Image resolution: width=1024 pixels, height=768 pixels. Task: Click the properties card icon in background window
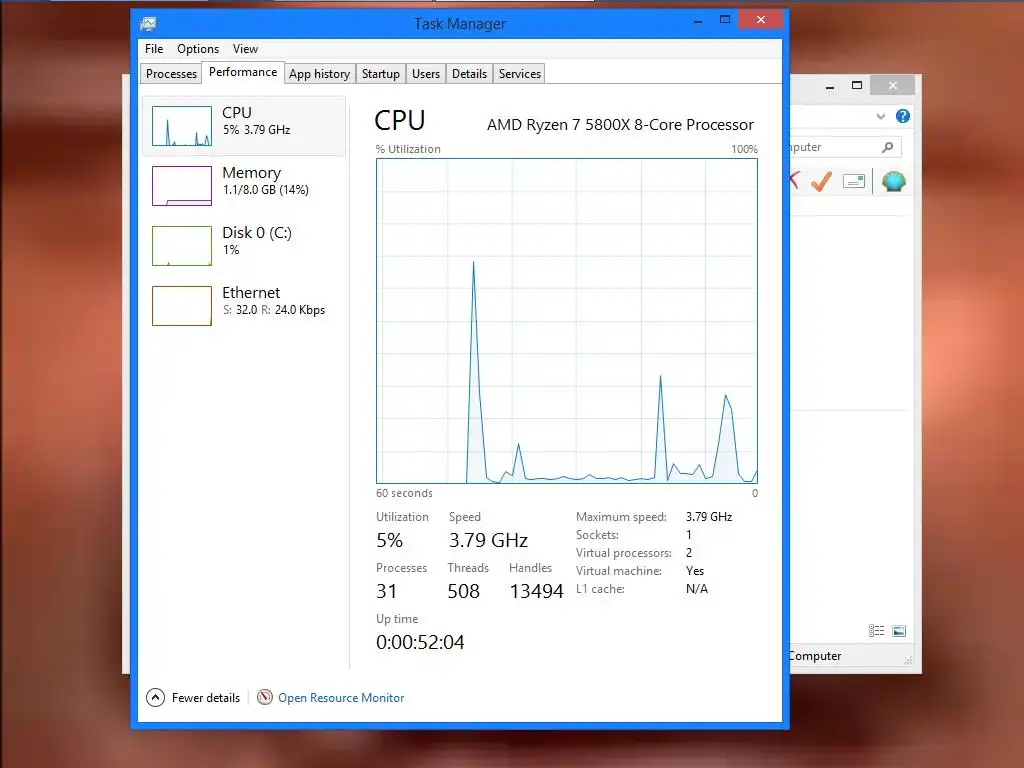pos(854,181)
